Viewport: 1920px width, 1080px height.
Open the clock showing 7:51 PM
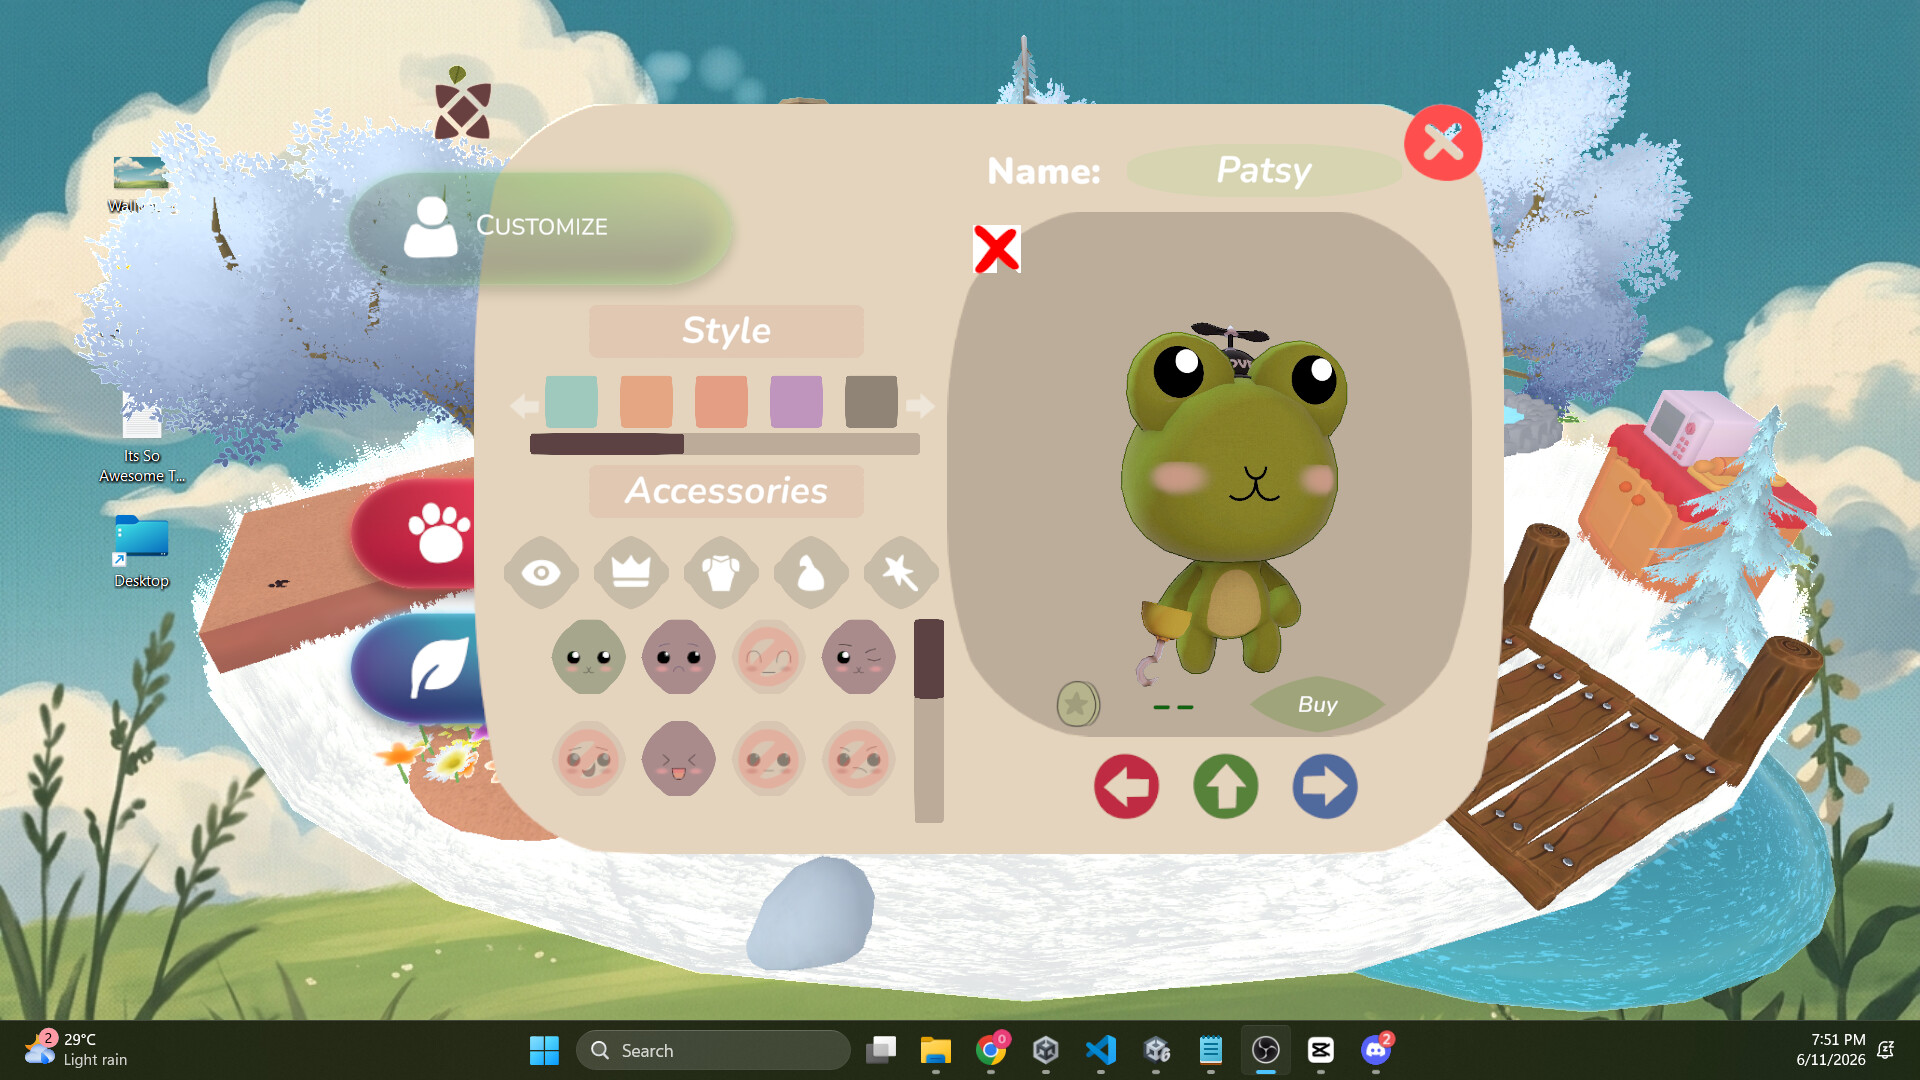click(1830, 1050)
